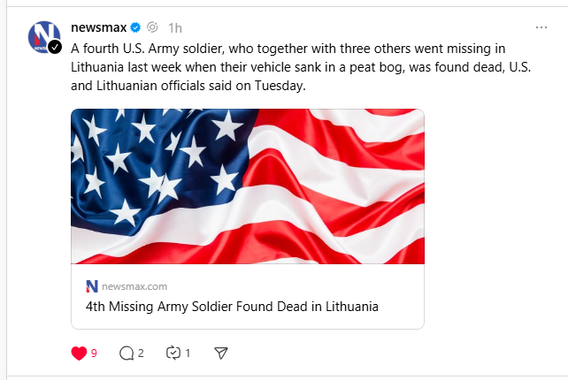Open replies via the comment bubble icon
The width and height of the screenshot is (568, 380).
pos(126,353)
